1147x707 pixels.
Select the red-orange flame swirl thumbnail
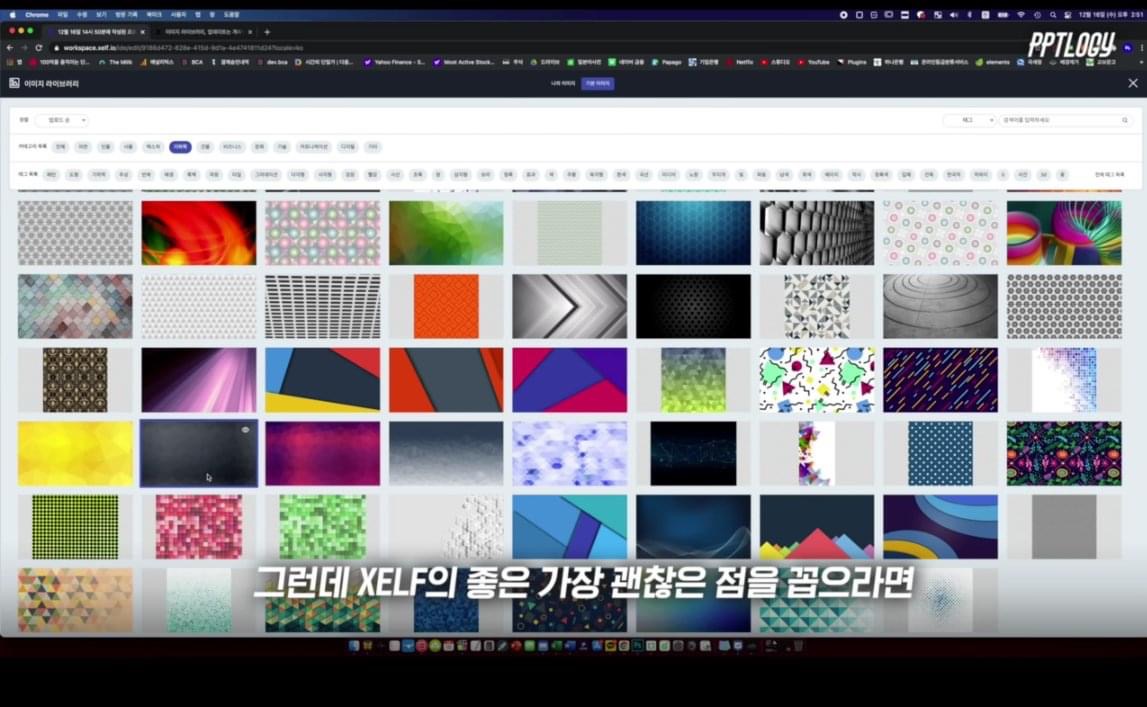pyautogui.click(x=199, y=233)
